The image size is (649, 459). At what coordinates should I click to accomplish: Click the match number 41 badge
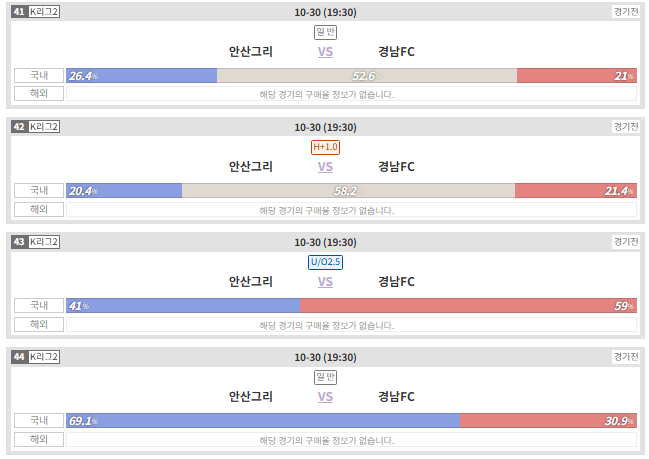19,12
